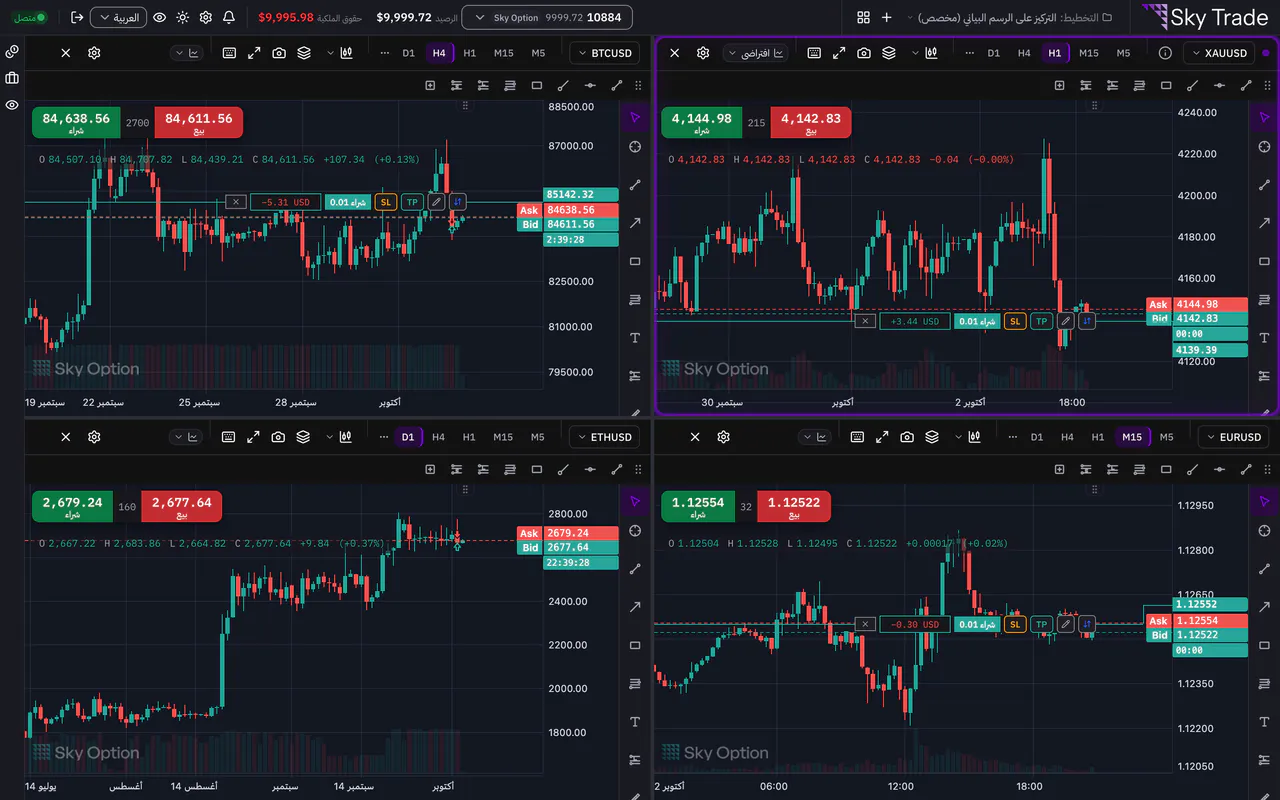This screenshot has width=1280, height=800.
Task: Open fullscreen for the XAUUSD chart
Action: coord(839,53)
